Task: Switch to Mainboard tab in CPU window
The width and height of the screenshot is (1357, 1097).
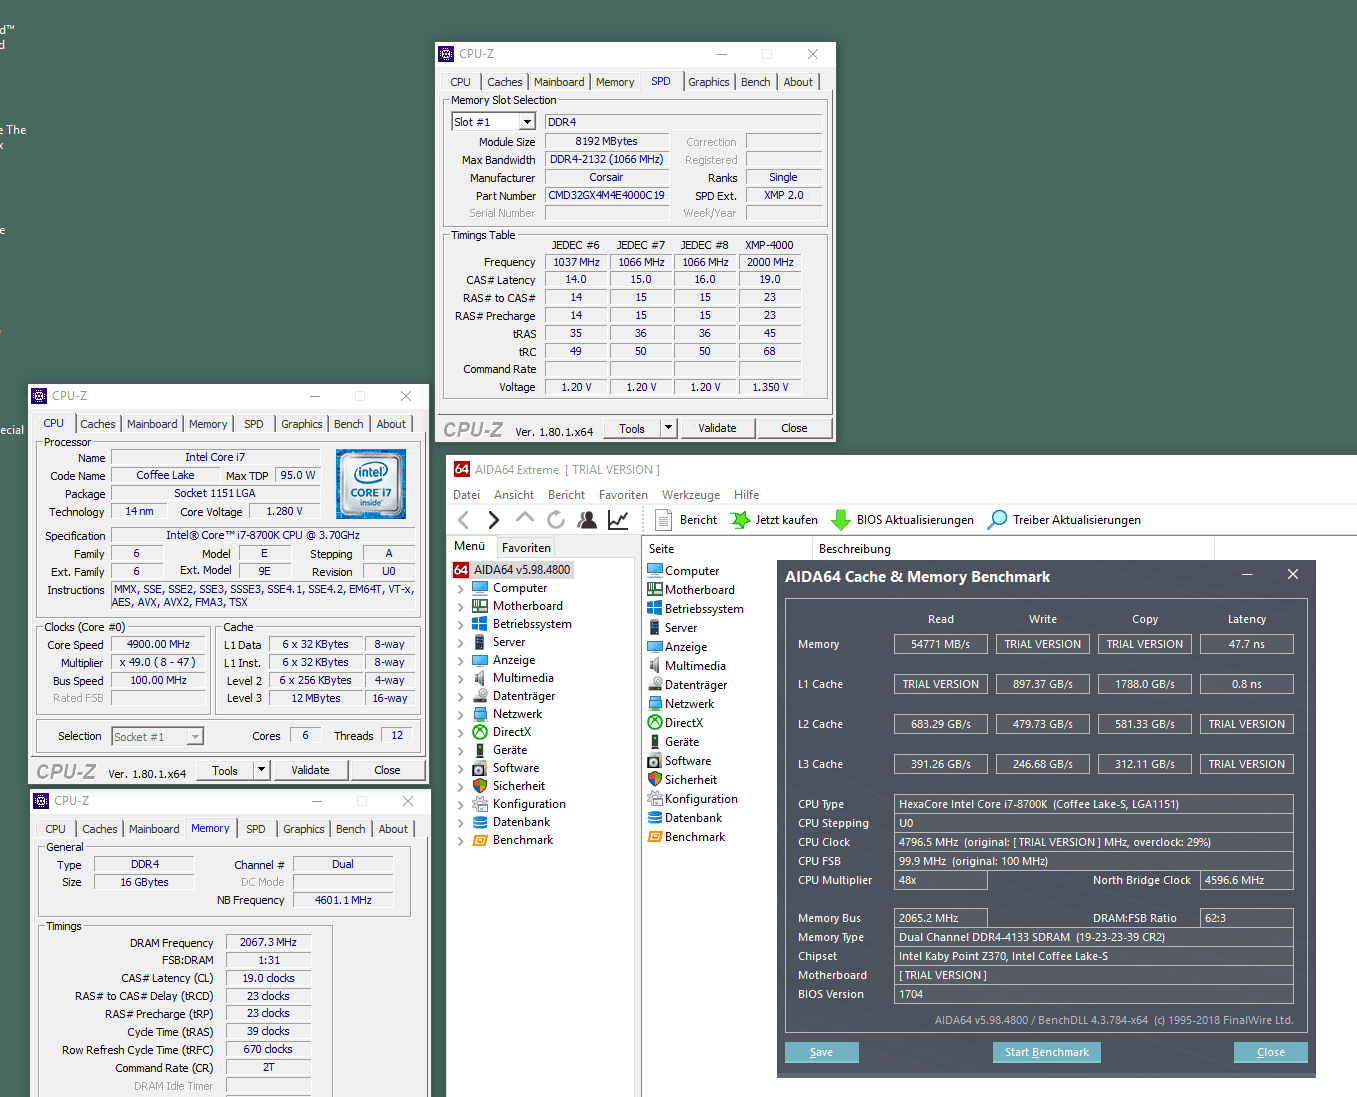Action: (152, 424)
